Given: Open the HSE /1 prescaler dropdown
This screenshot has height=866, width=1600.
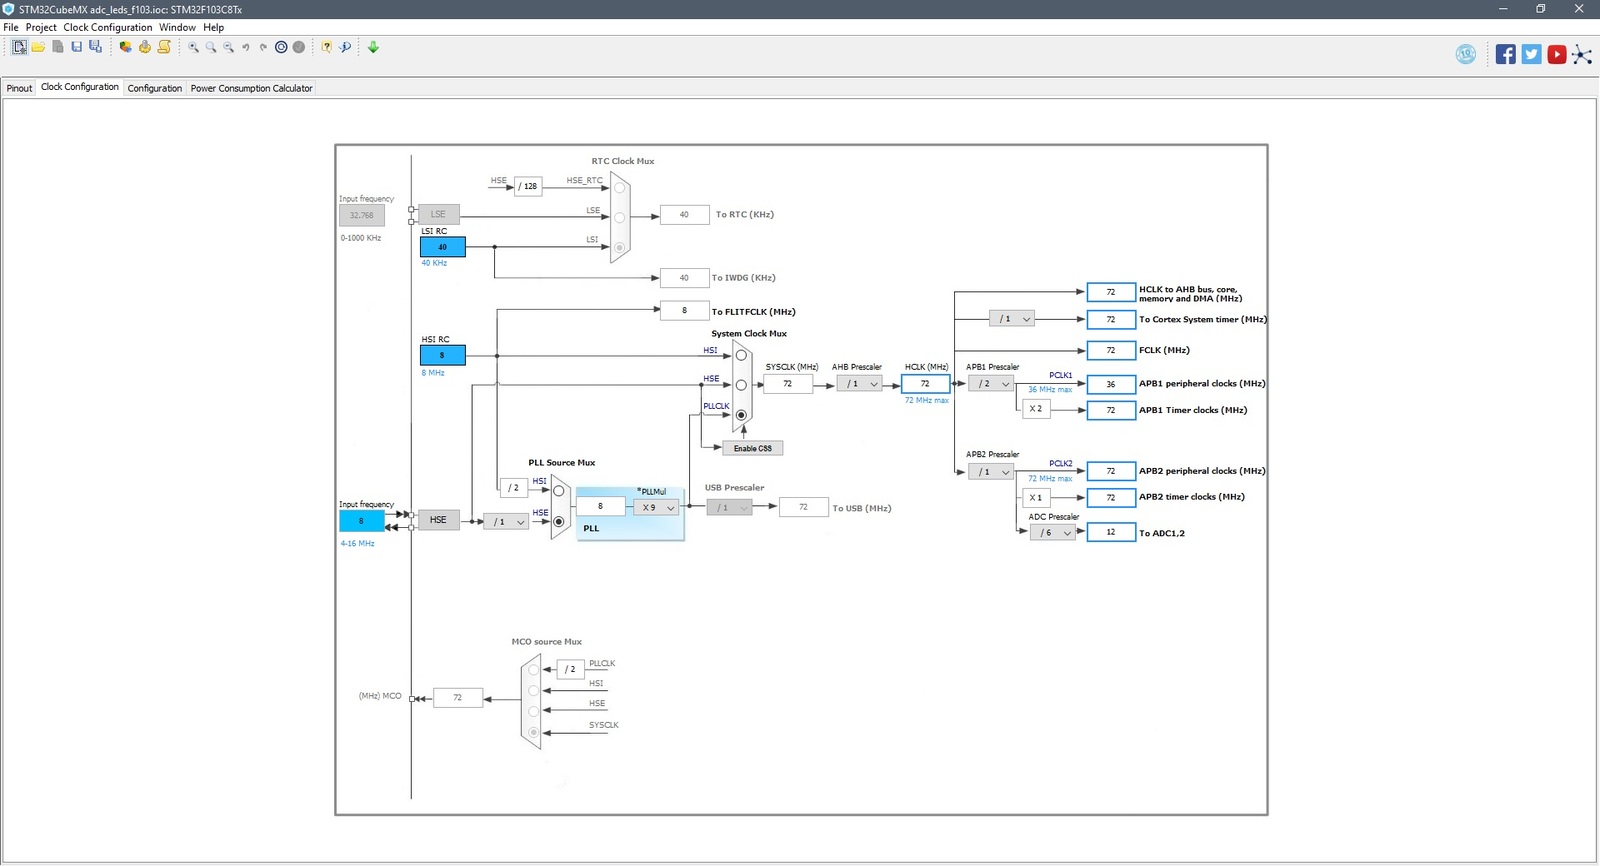Looking at the screenshot, I should (505, 522).
